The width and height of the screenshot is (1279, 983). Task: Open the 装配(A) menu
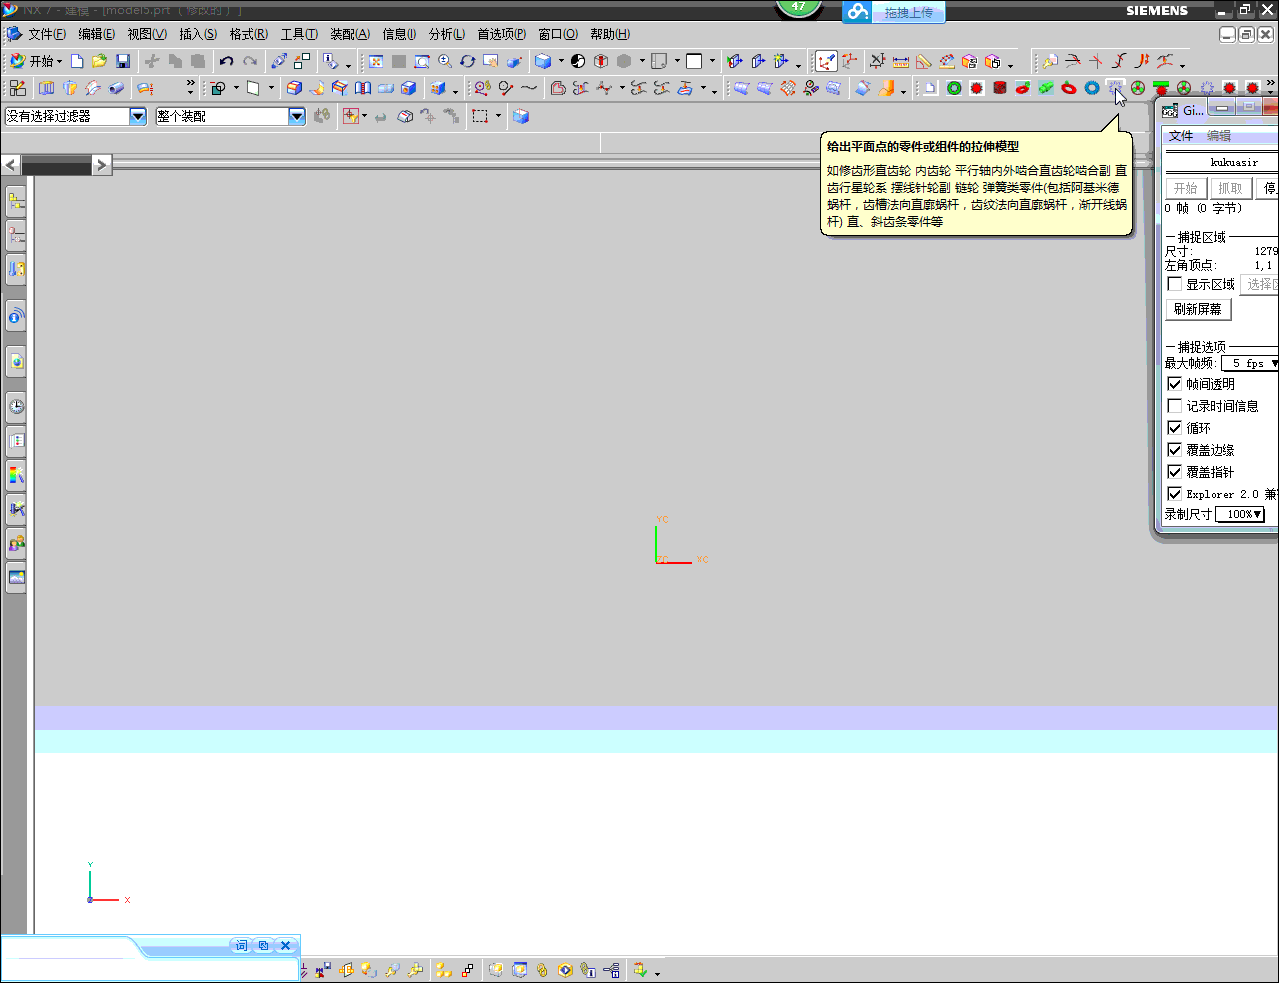[350, 34]
